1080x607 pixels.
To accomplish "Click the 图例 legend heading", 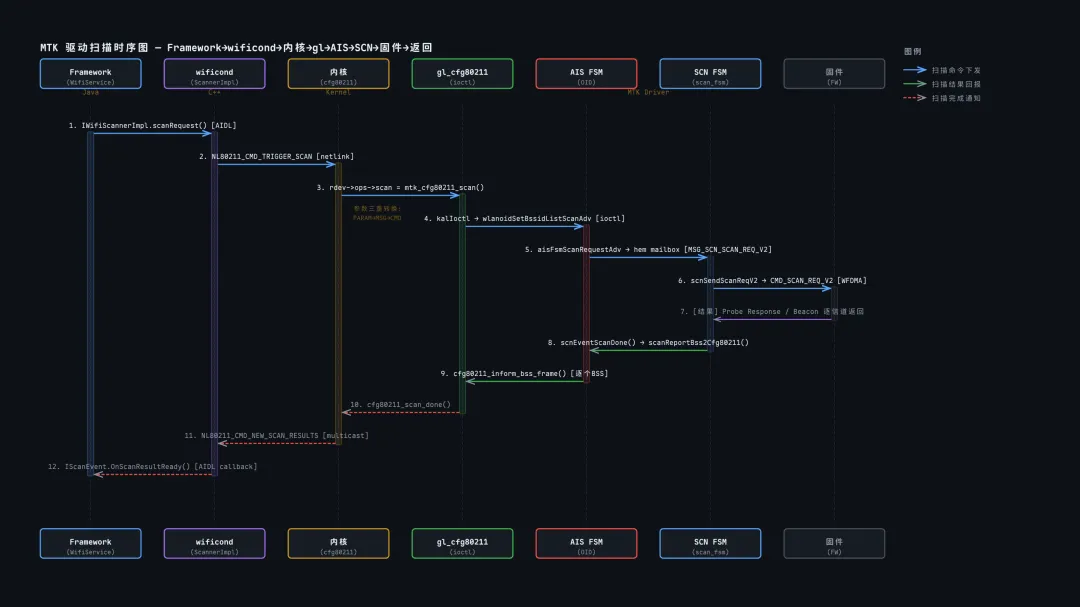I will pyautogui.click(x=912, y=51).
